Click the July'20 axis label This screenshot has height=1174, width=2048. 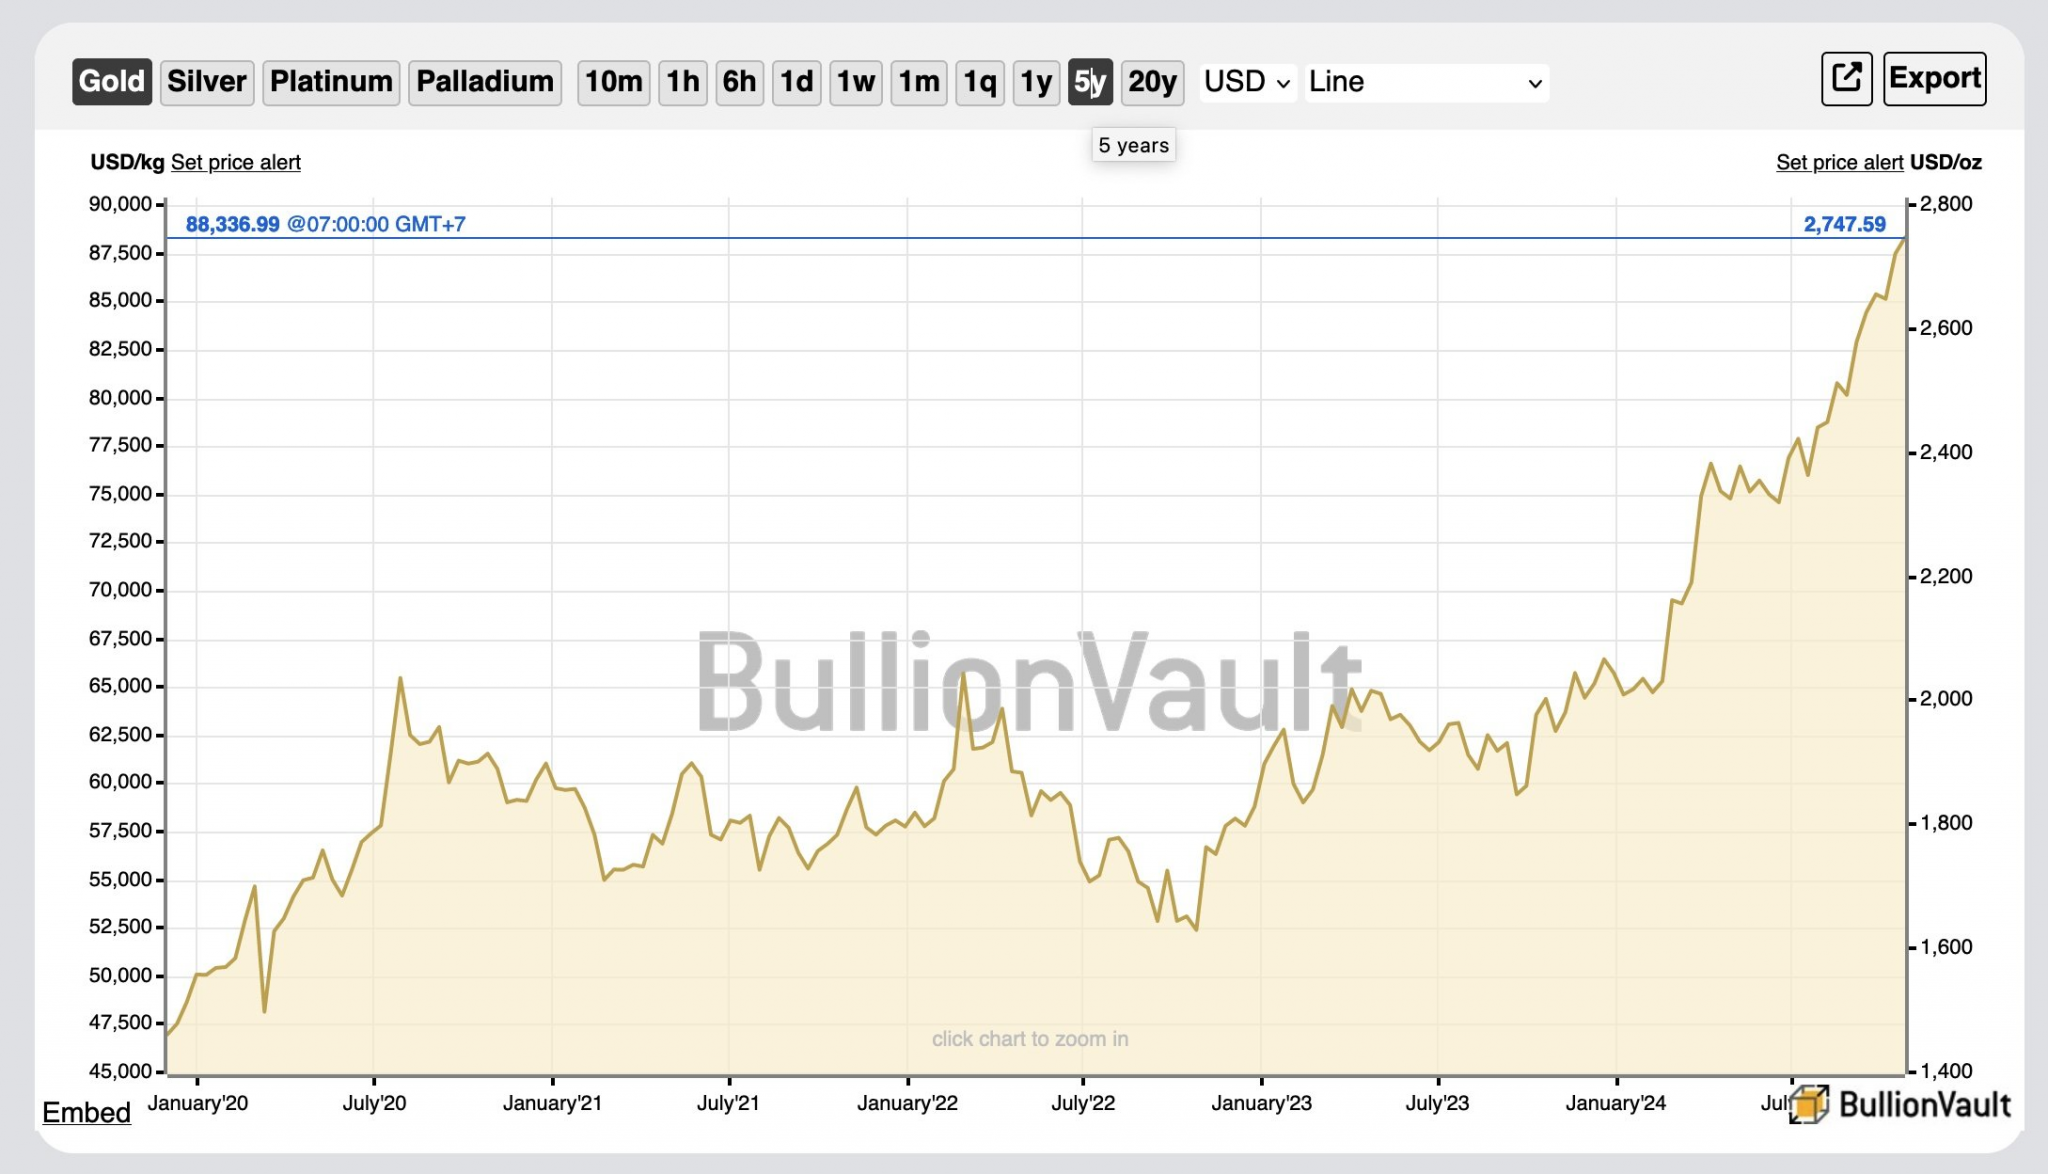[374, 1103]
